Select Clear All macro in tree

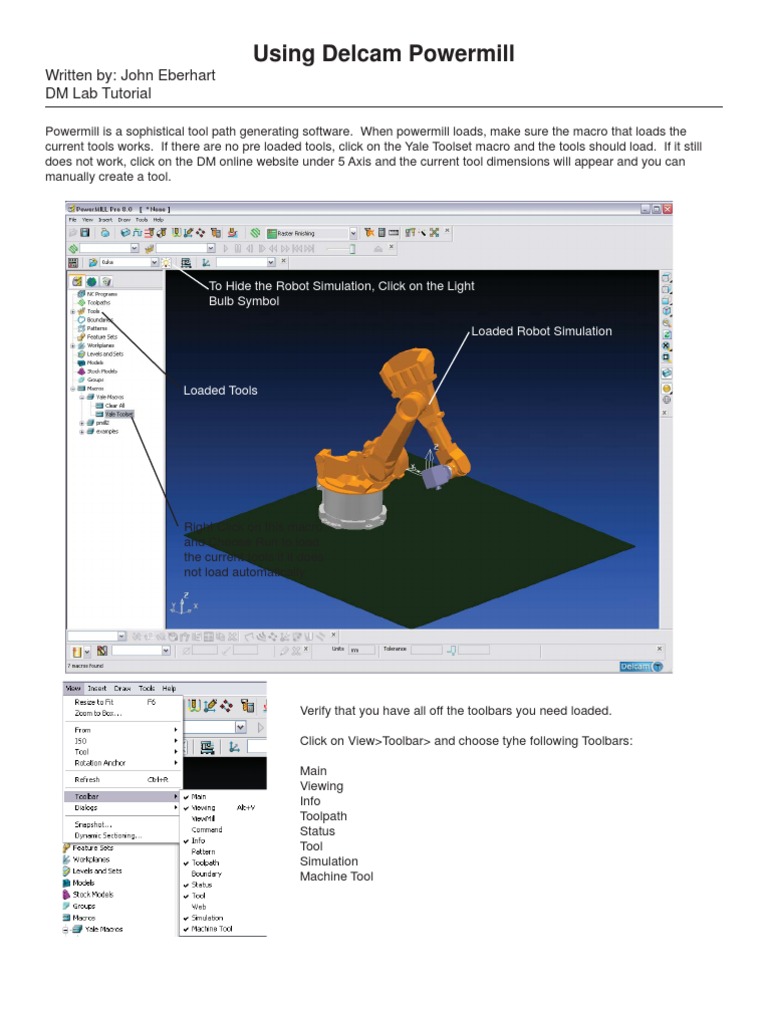click(115, 406)
